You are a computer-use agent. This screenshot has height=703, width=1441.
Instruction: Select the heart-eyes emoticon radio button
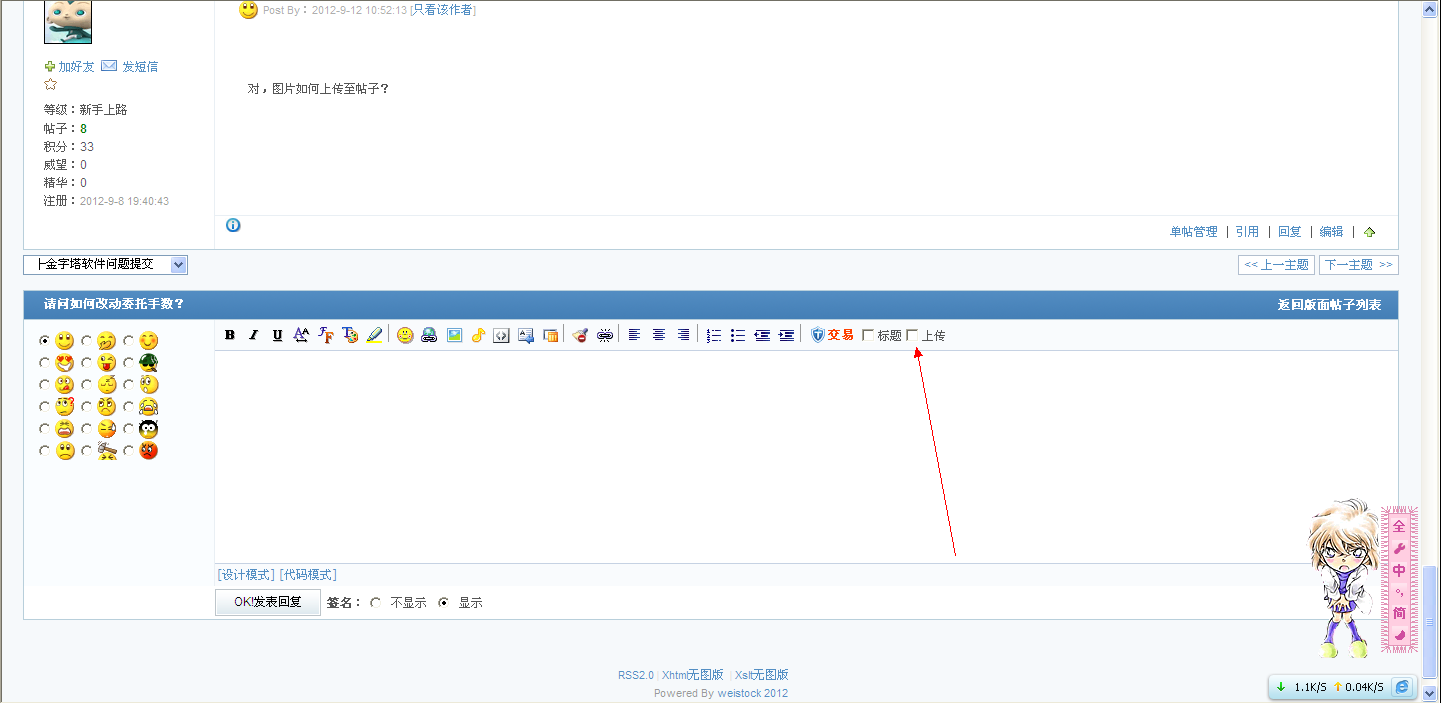click(x=44, y=363)
